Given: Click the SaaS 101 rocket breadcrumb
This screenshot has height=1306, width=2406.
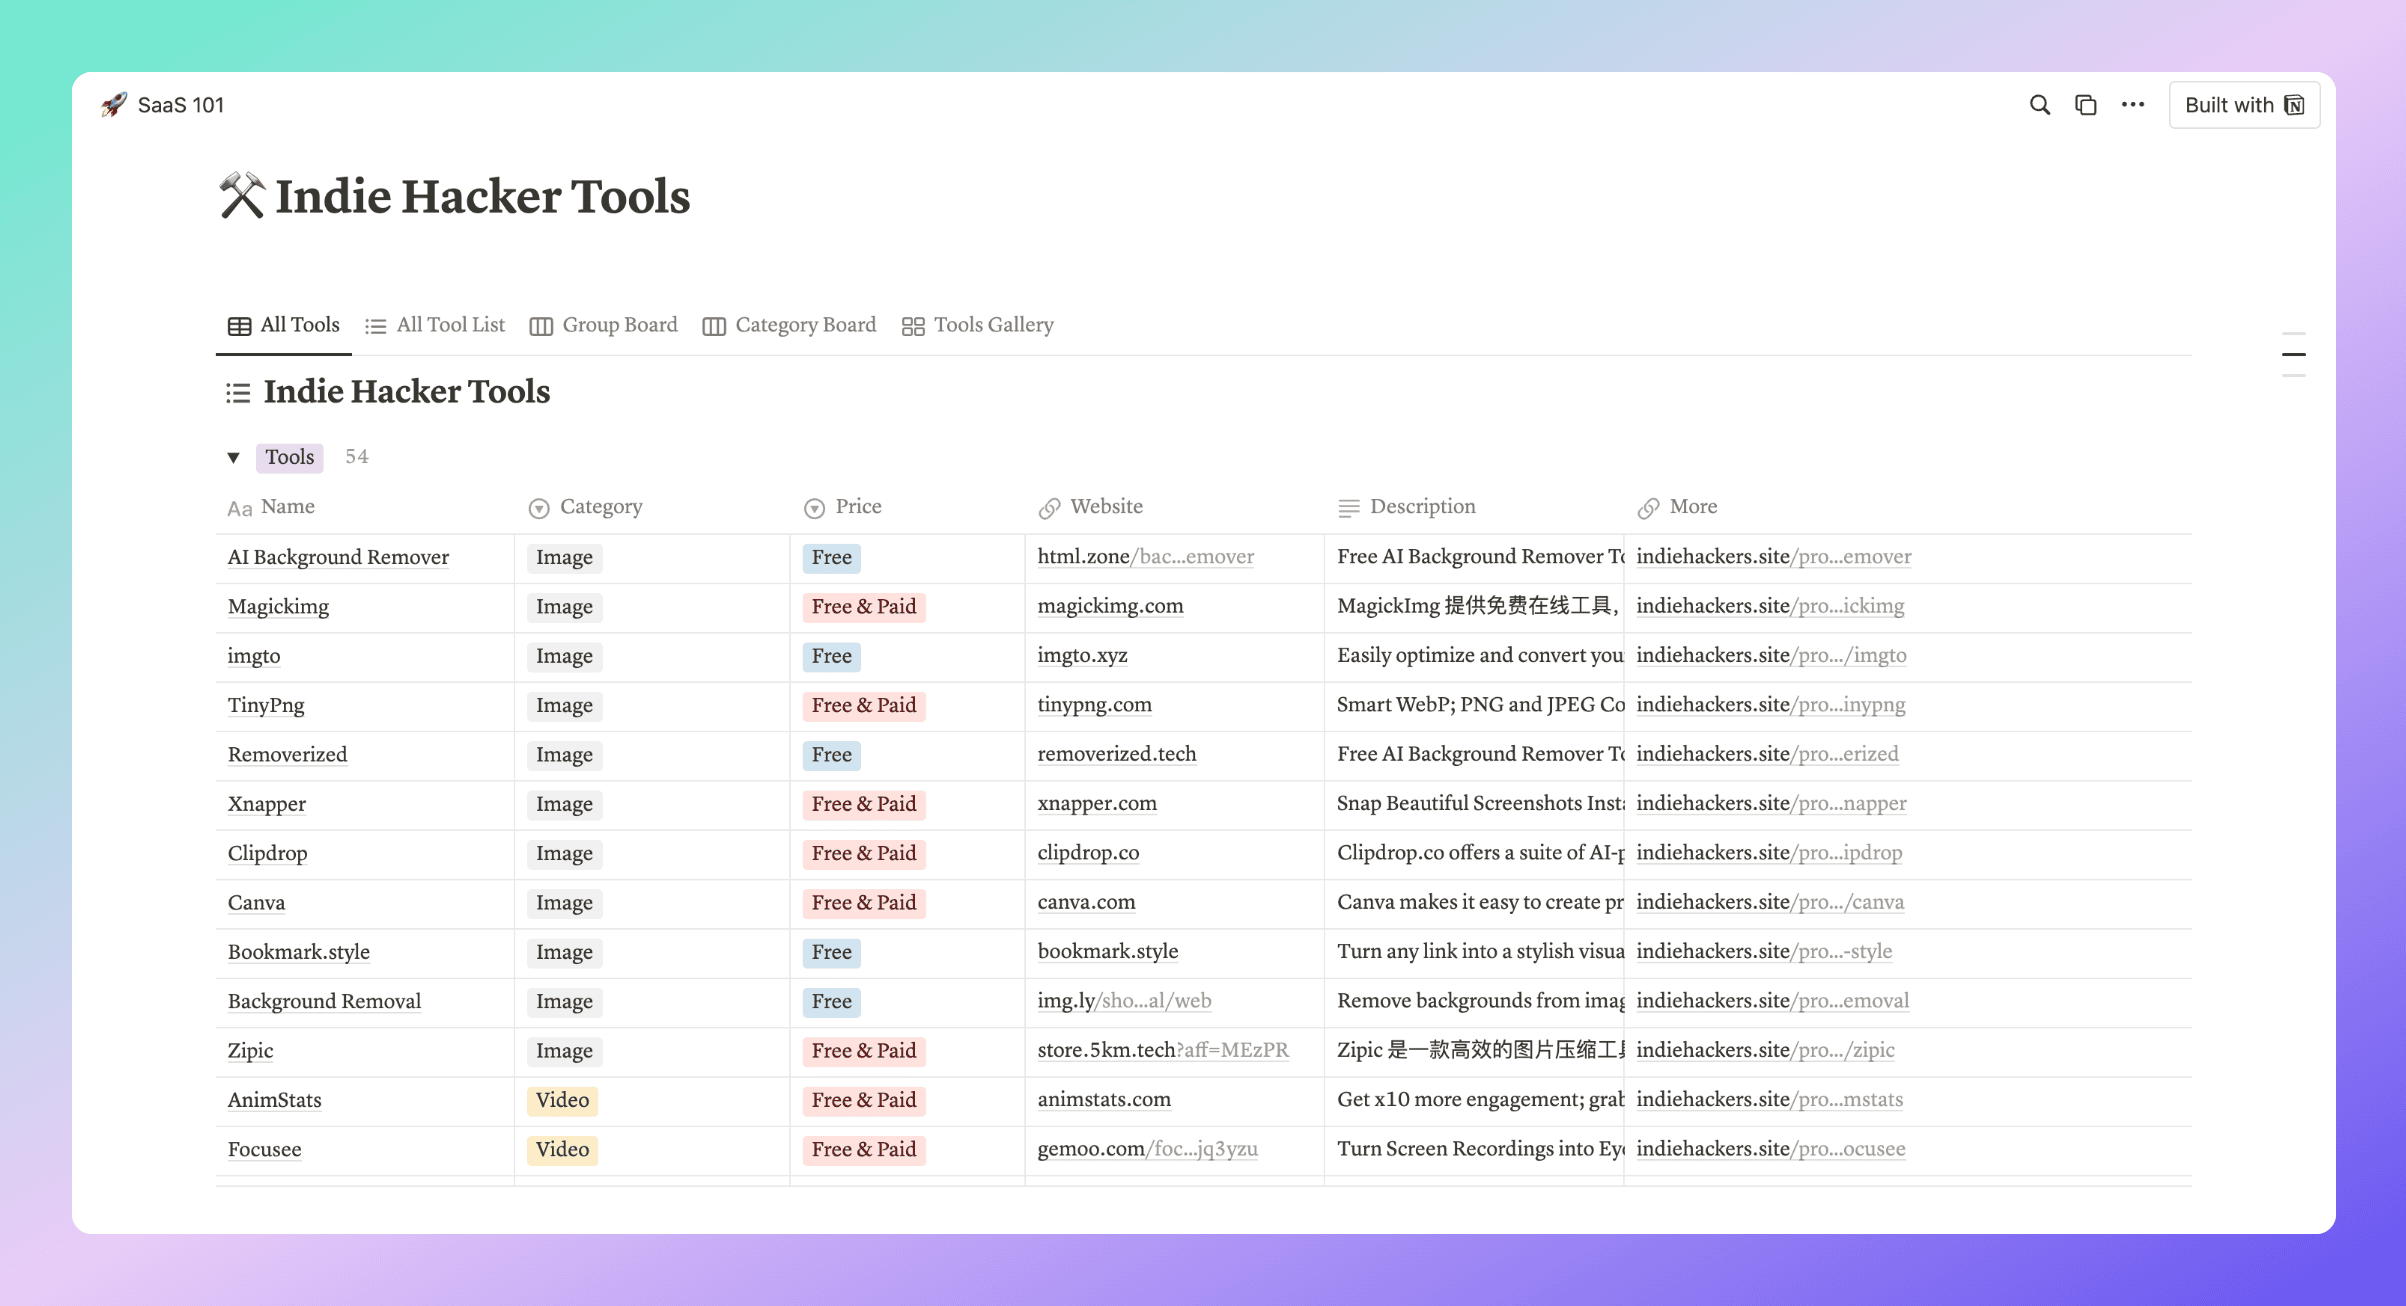Looking at the screenshot, I should (163, 105).
